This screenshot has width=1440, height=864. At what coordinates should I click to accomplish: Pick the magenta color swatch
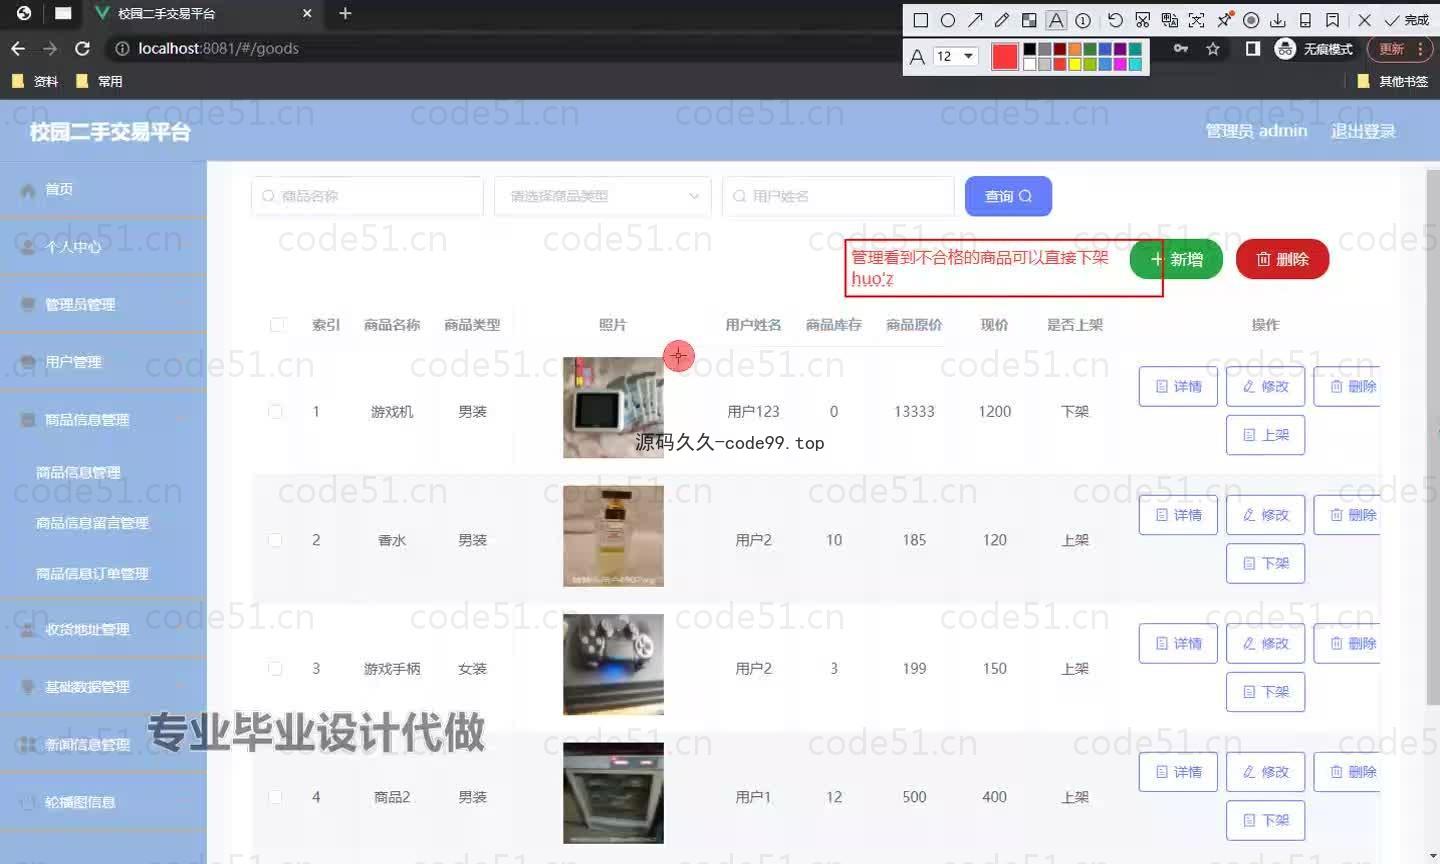1120,64
